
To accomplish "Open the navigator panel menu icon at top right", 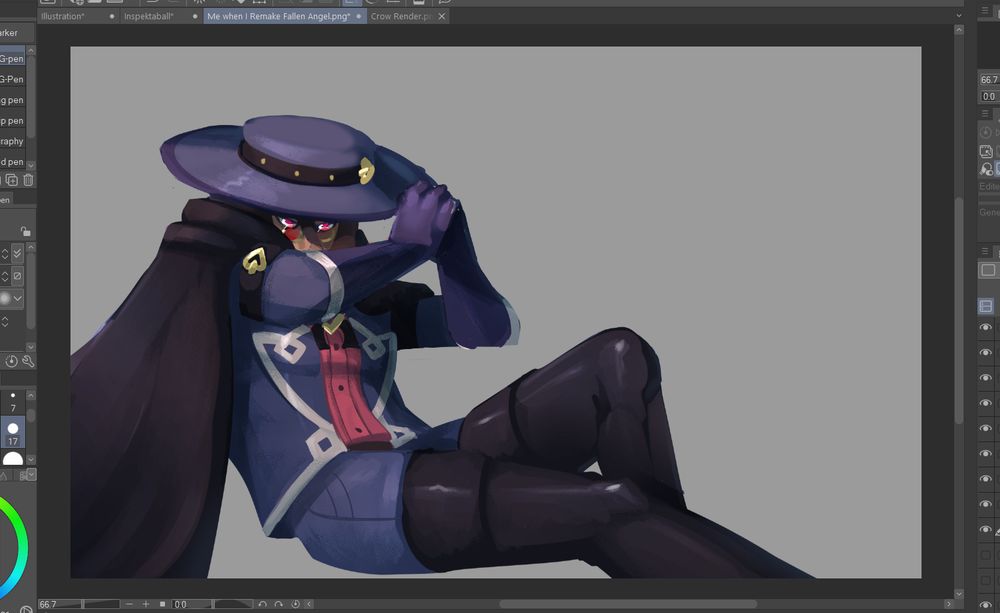I will point(985,10).
